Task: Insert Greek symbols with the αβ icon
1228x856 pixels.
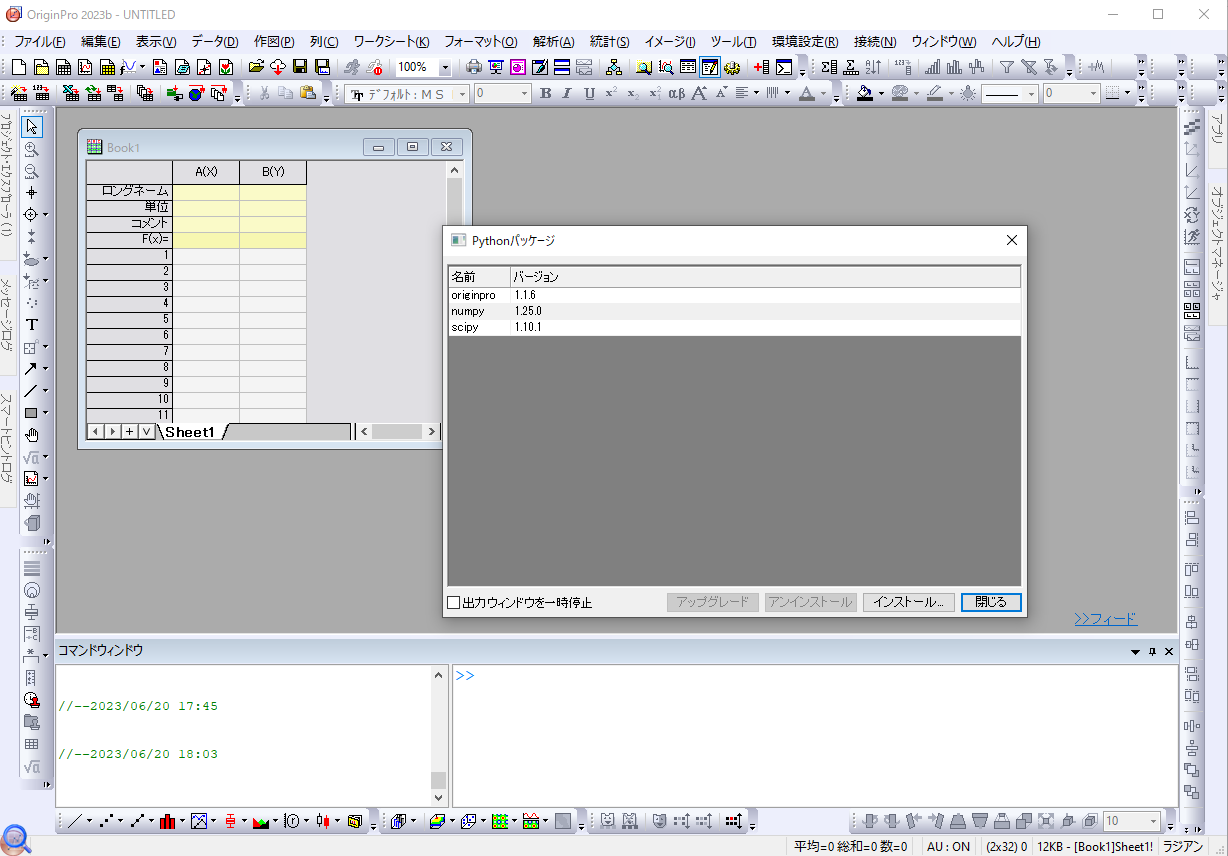Action: click(677, 93)
